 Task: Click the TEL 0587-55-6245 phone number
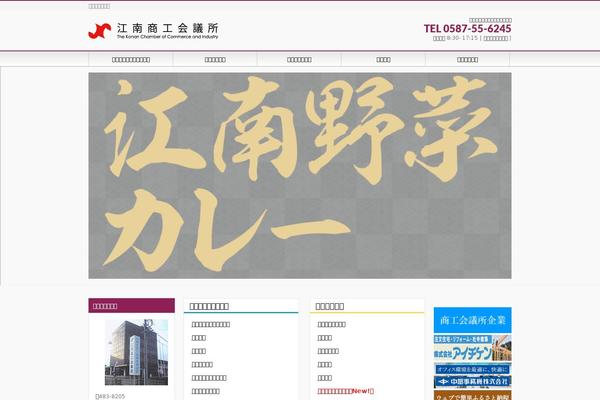pos(467,28)
